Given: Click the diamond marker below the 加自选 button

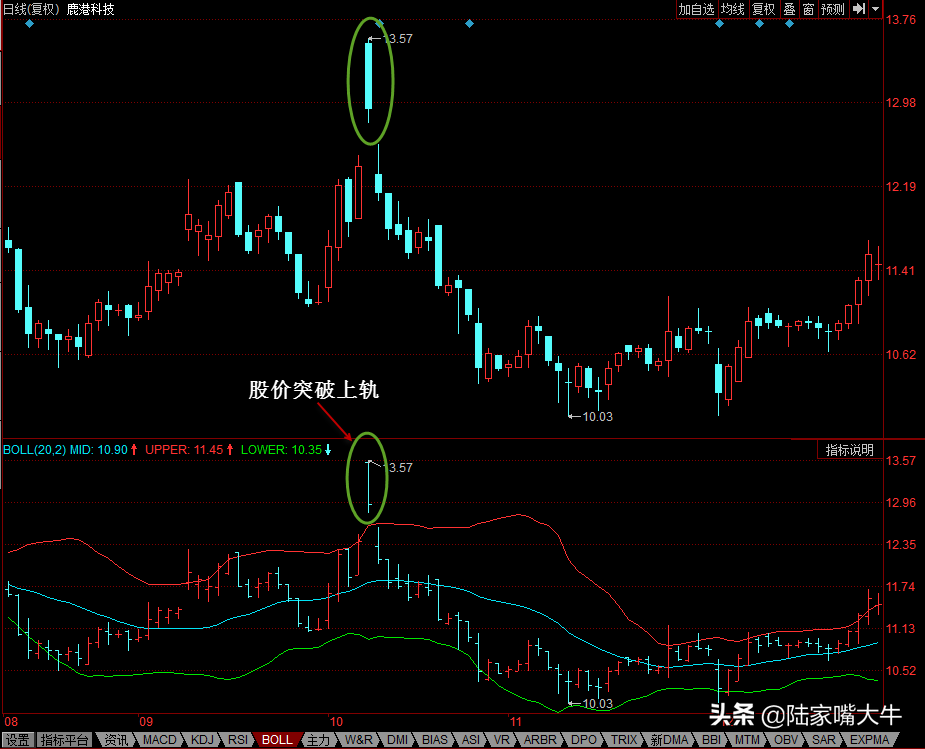Looking at the screenshot, I should (x=719, y=24).
